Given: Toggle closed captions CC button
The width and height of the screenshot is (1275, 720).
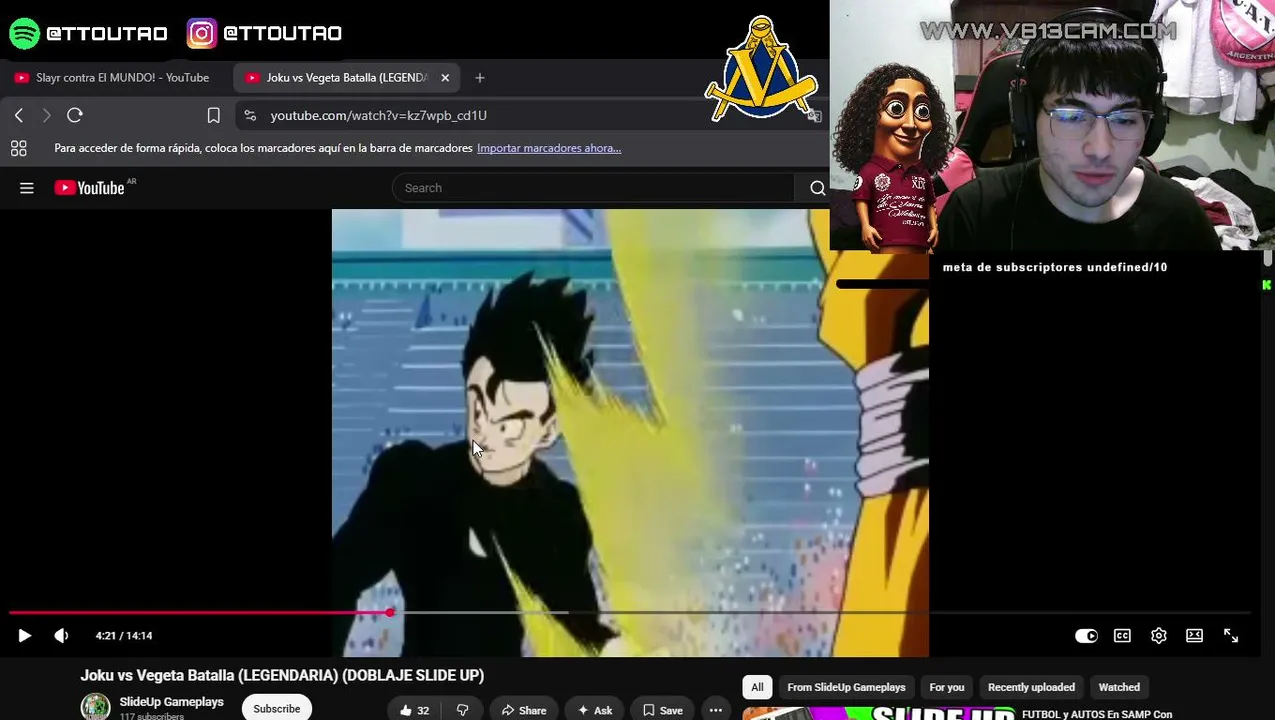Looking at the screenshot, I should pyautogui.click(x=1122, y=635).
